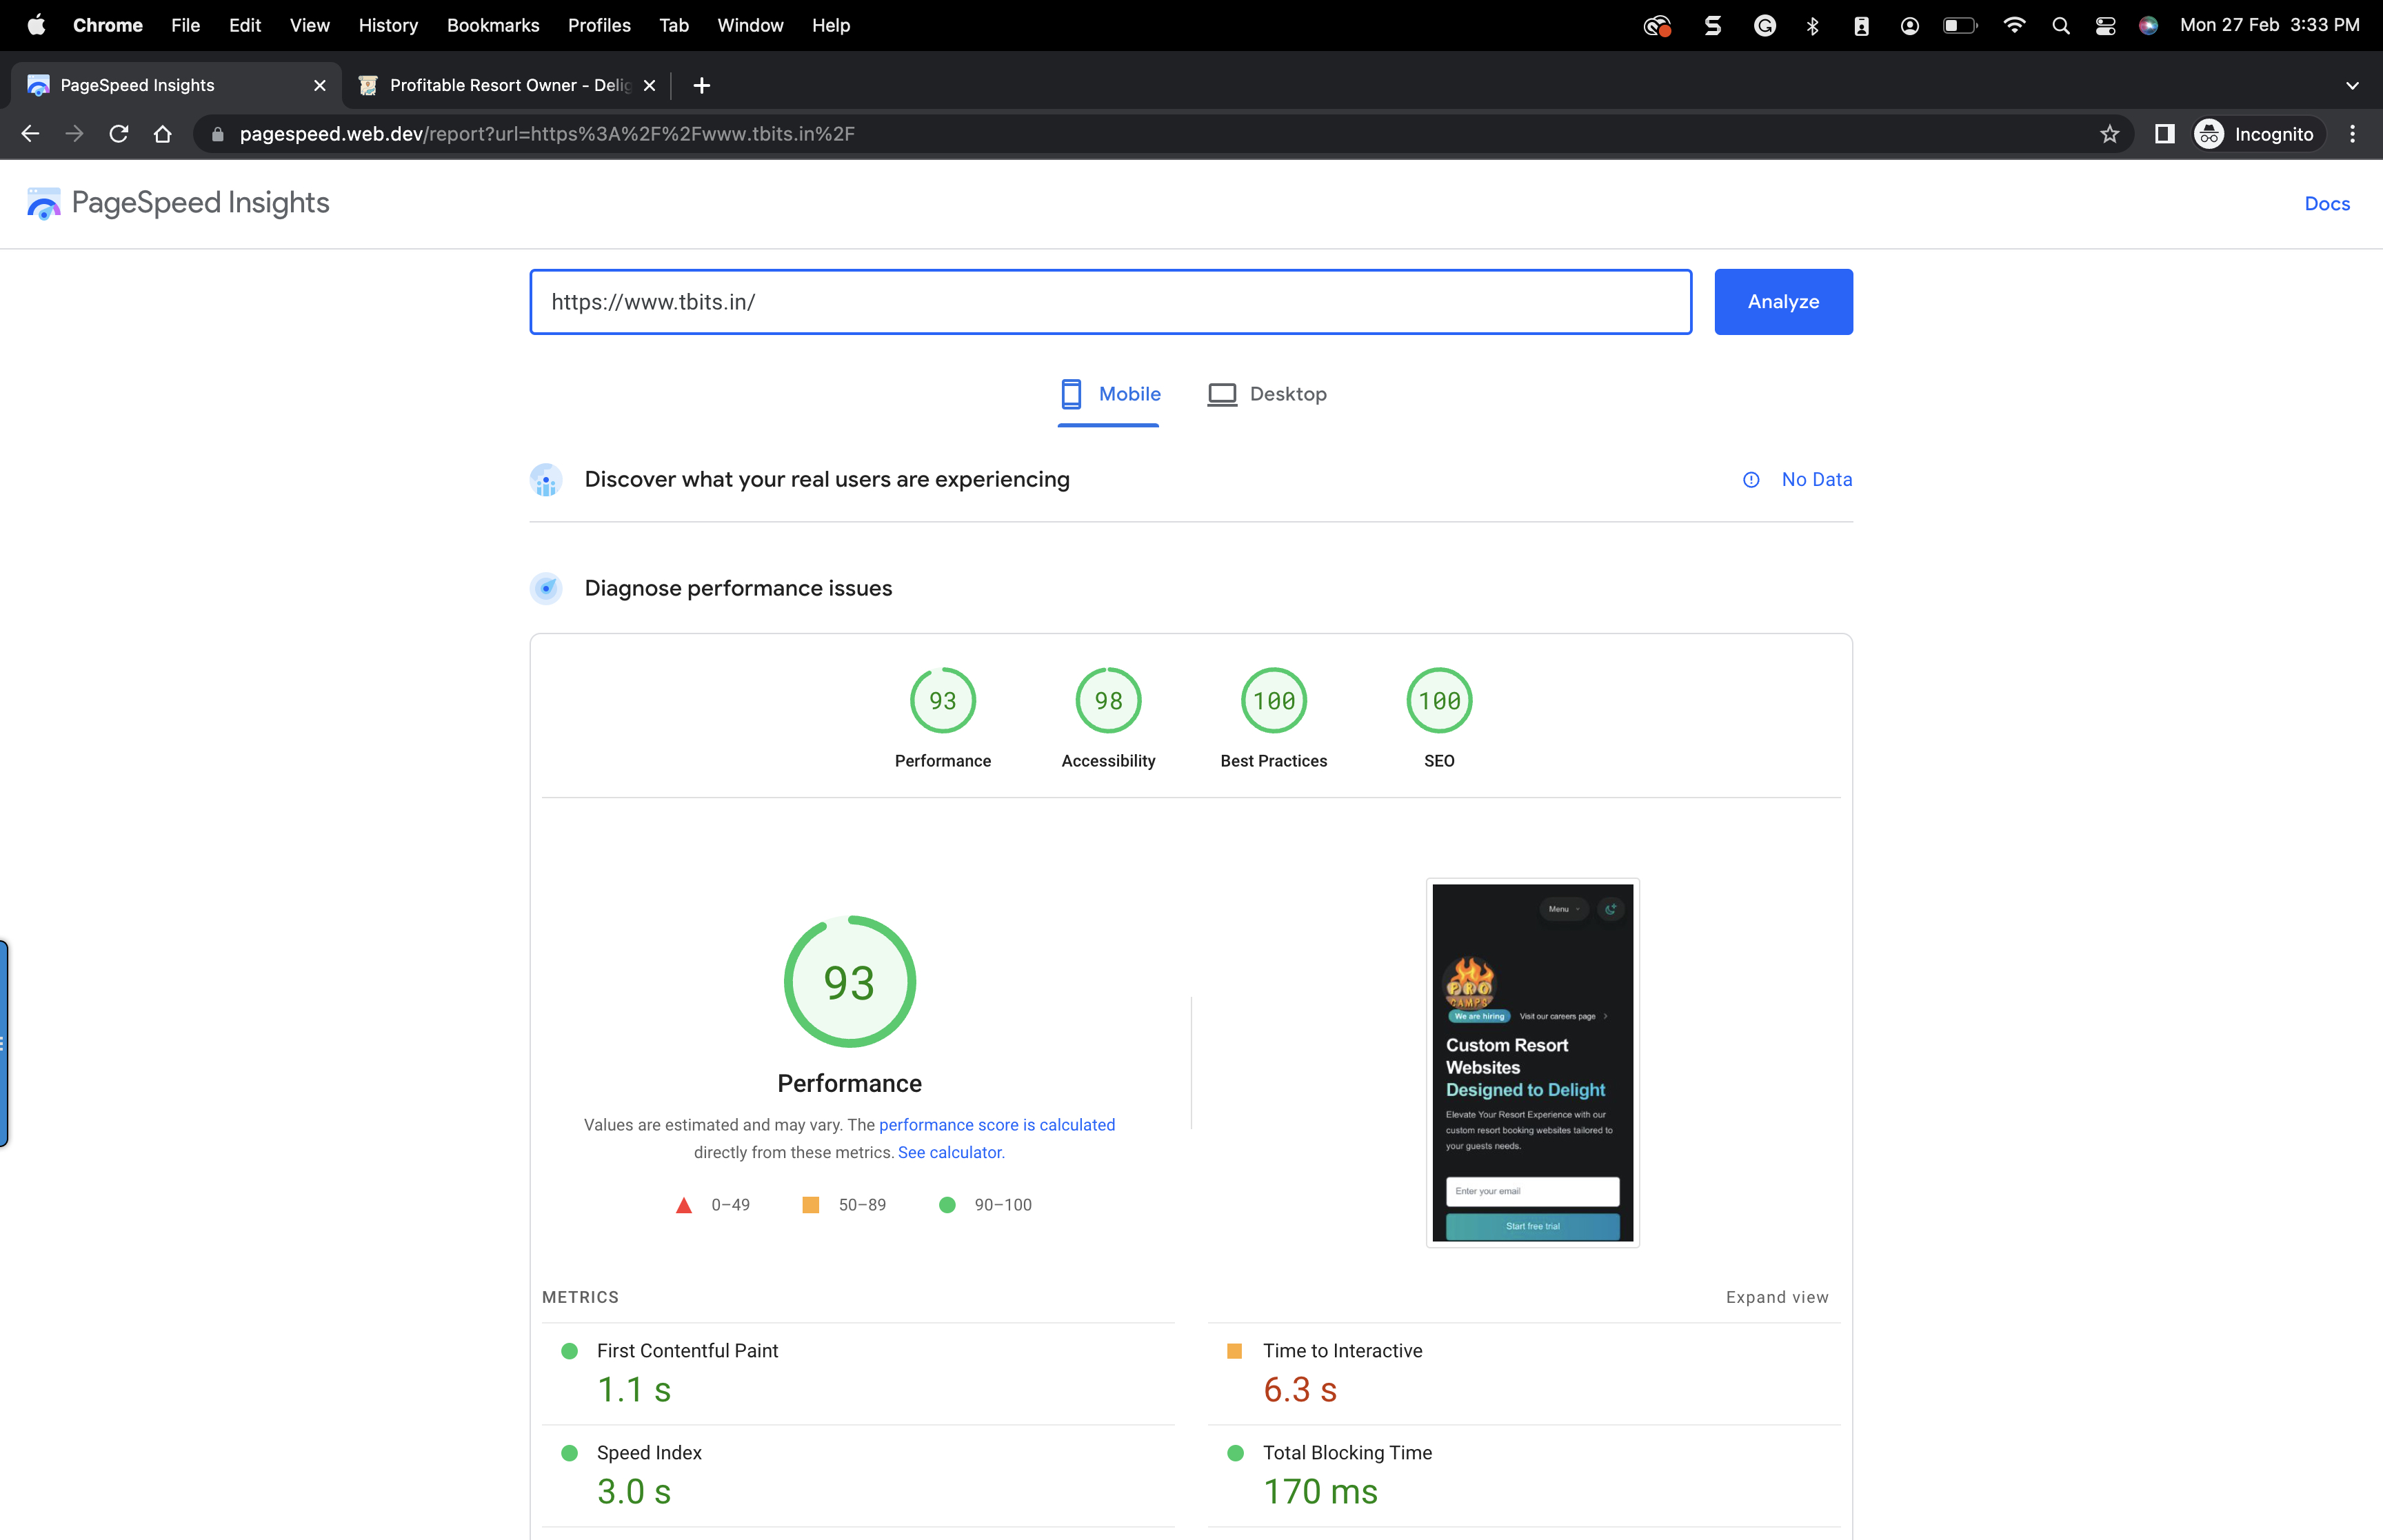Switch to the Mobile report tab
The image size is (2383, 1540).
[1109, 394]
